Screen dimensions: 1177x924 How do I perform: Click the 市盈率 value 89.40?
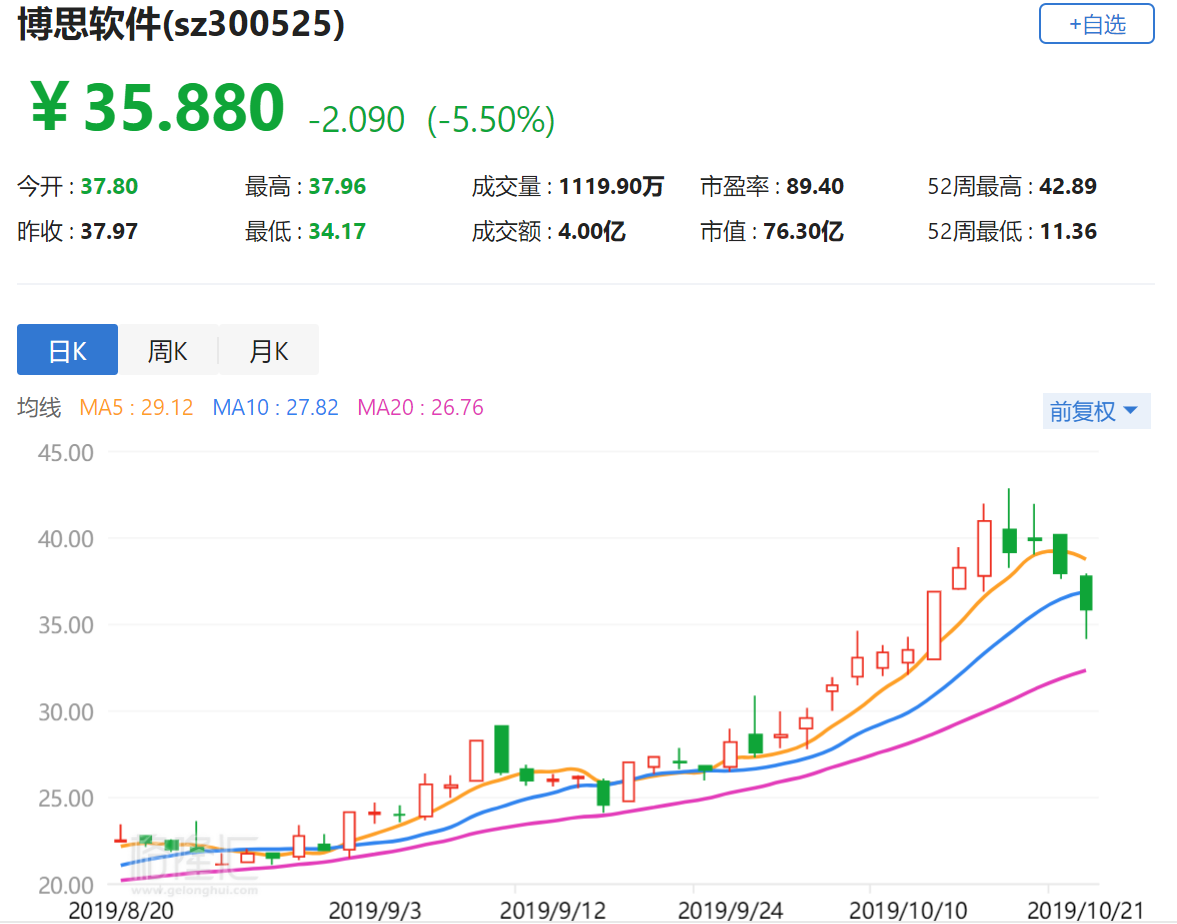click(815, 186)
